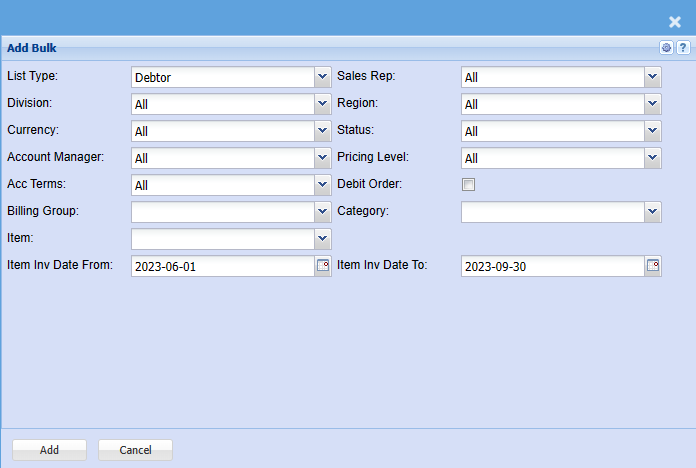The image size is (696, 468).
Task: Click the Add Bulk panel title
Action: click(x=32, y=48)
